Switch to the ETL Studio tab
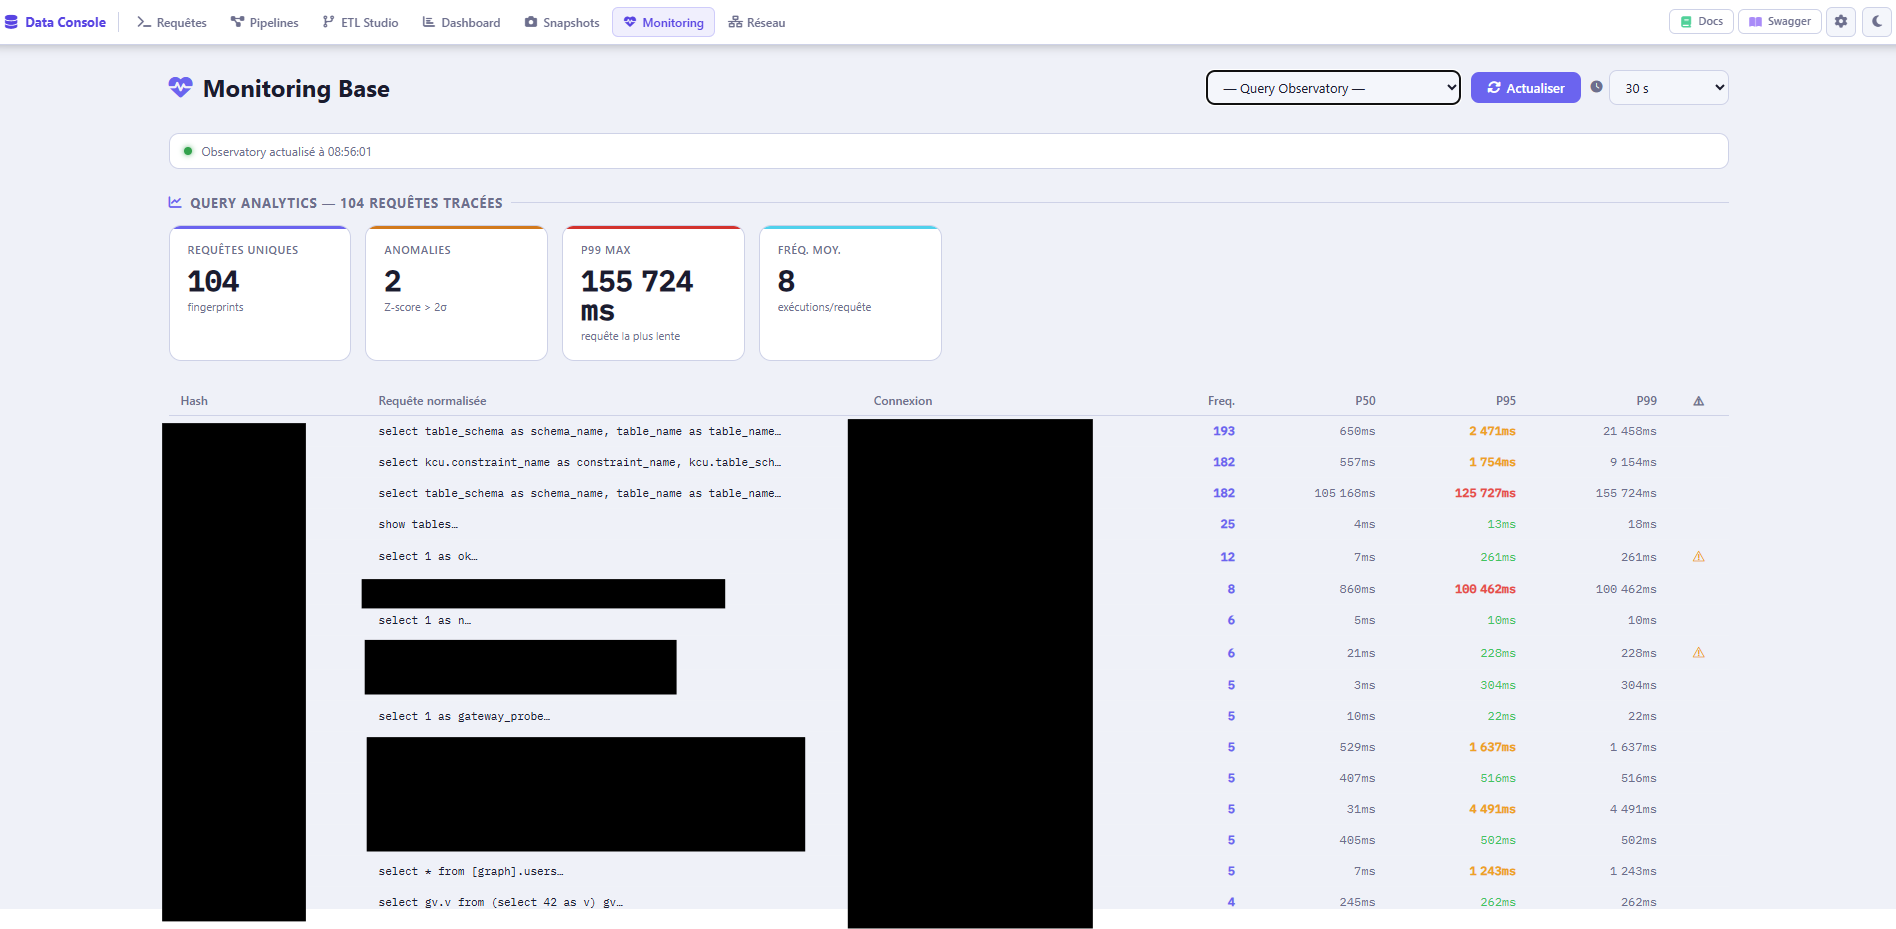The image size is (1896, 929). [360, 22]
